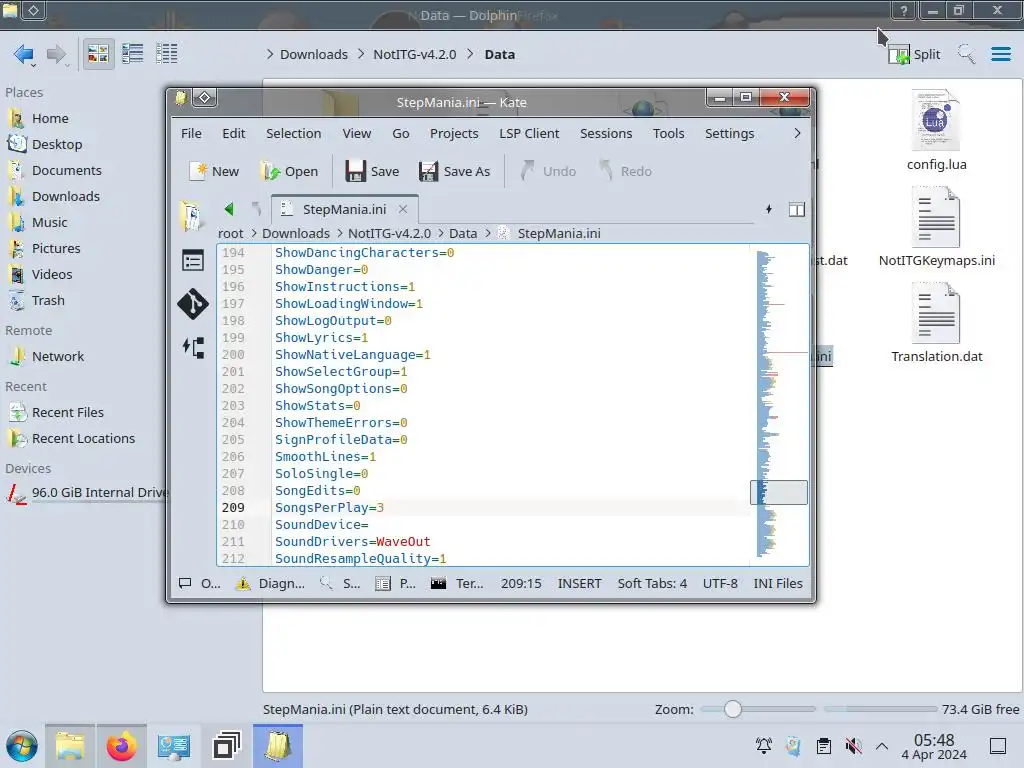Click the muted volume tray icon
This screenshot has width=1024, height=768.
(x=853, y=746)
